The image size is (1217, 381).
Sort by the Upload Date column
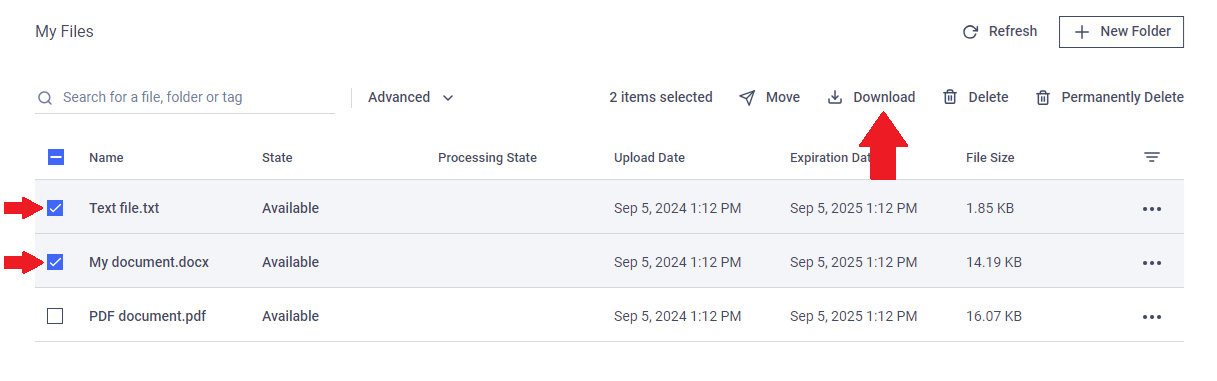649,158
